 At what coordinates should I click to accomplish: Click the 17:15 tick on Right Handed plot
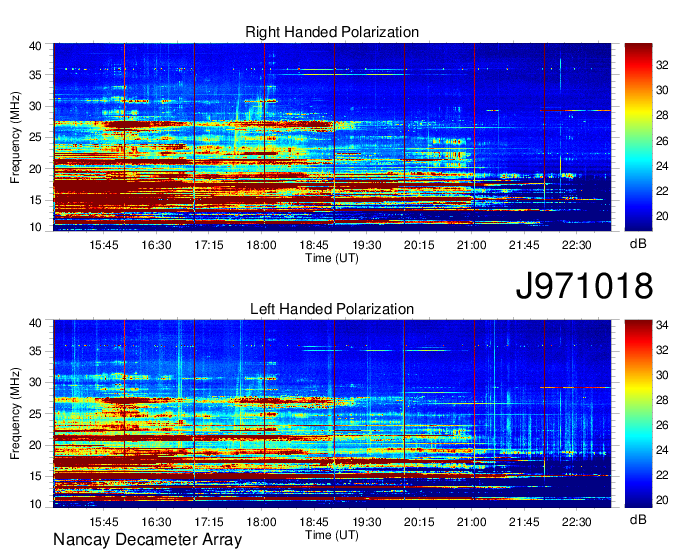pyautogui.click(x=209, y=245)
